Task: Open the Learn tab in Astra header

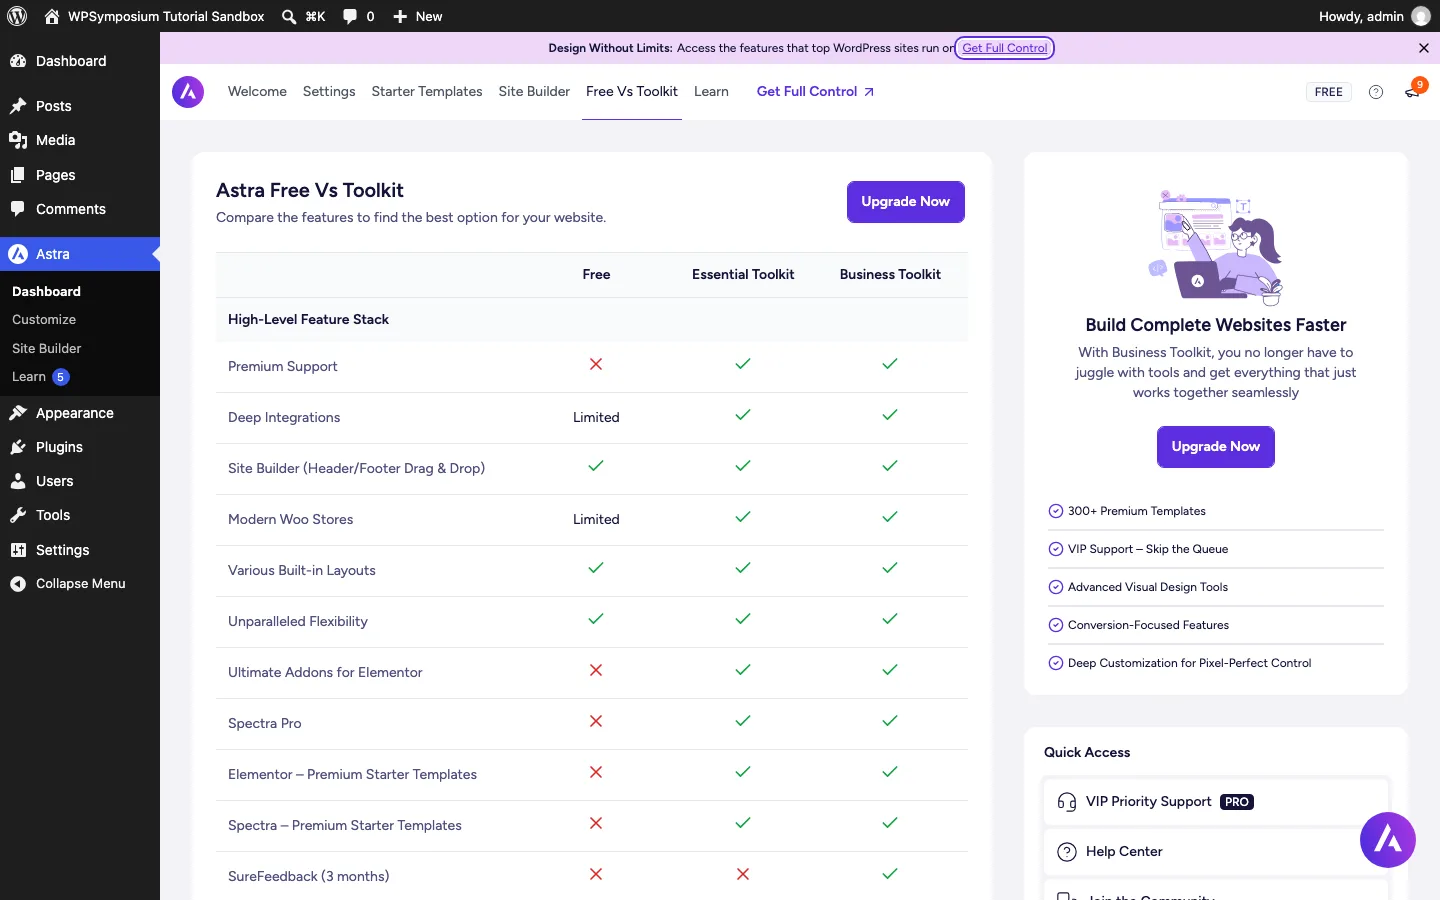Action: click(711, 92)
